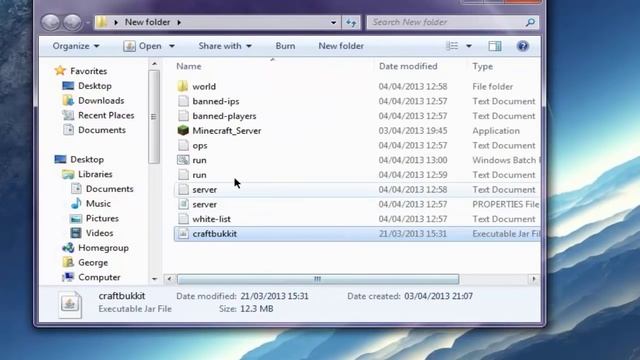Click the search magnifier icon
This screenshot has height=360, width=640.
[530, 22]
